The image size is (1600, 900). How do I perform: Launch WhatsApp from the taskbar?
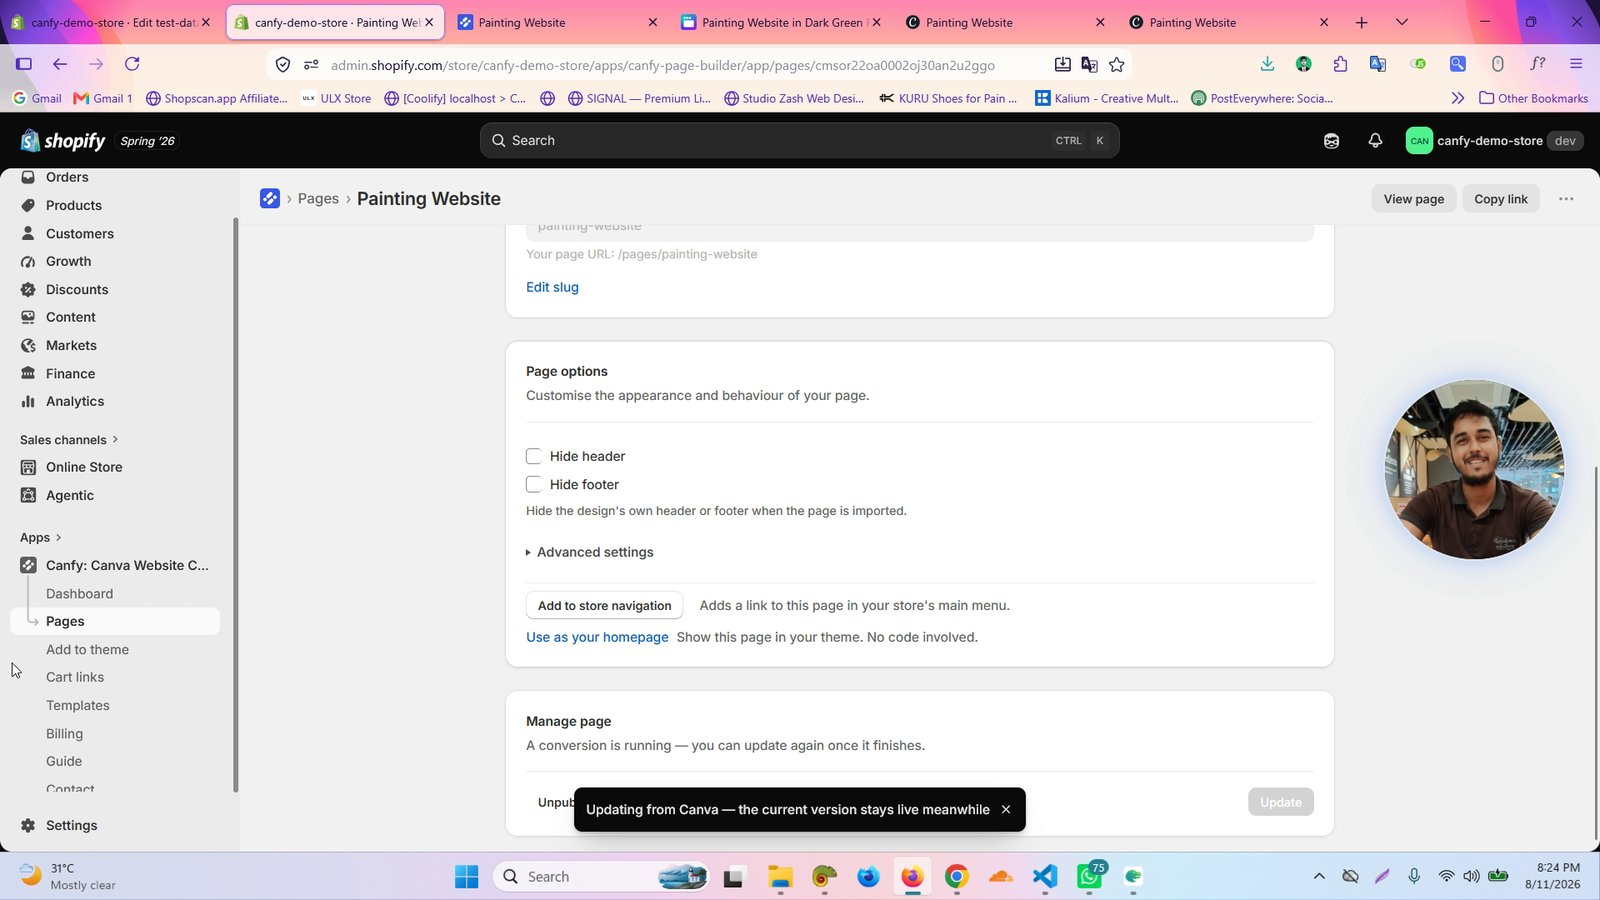[1090, 877]
